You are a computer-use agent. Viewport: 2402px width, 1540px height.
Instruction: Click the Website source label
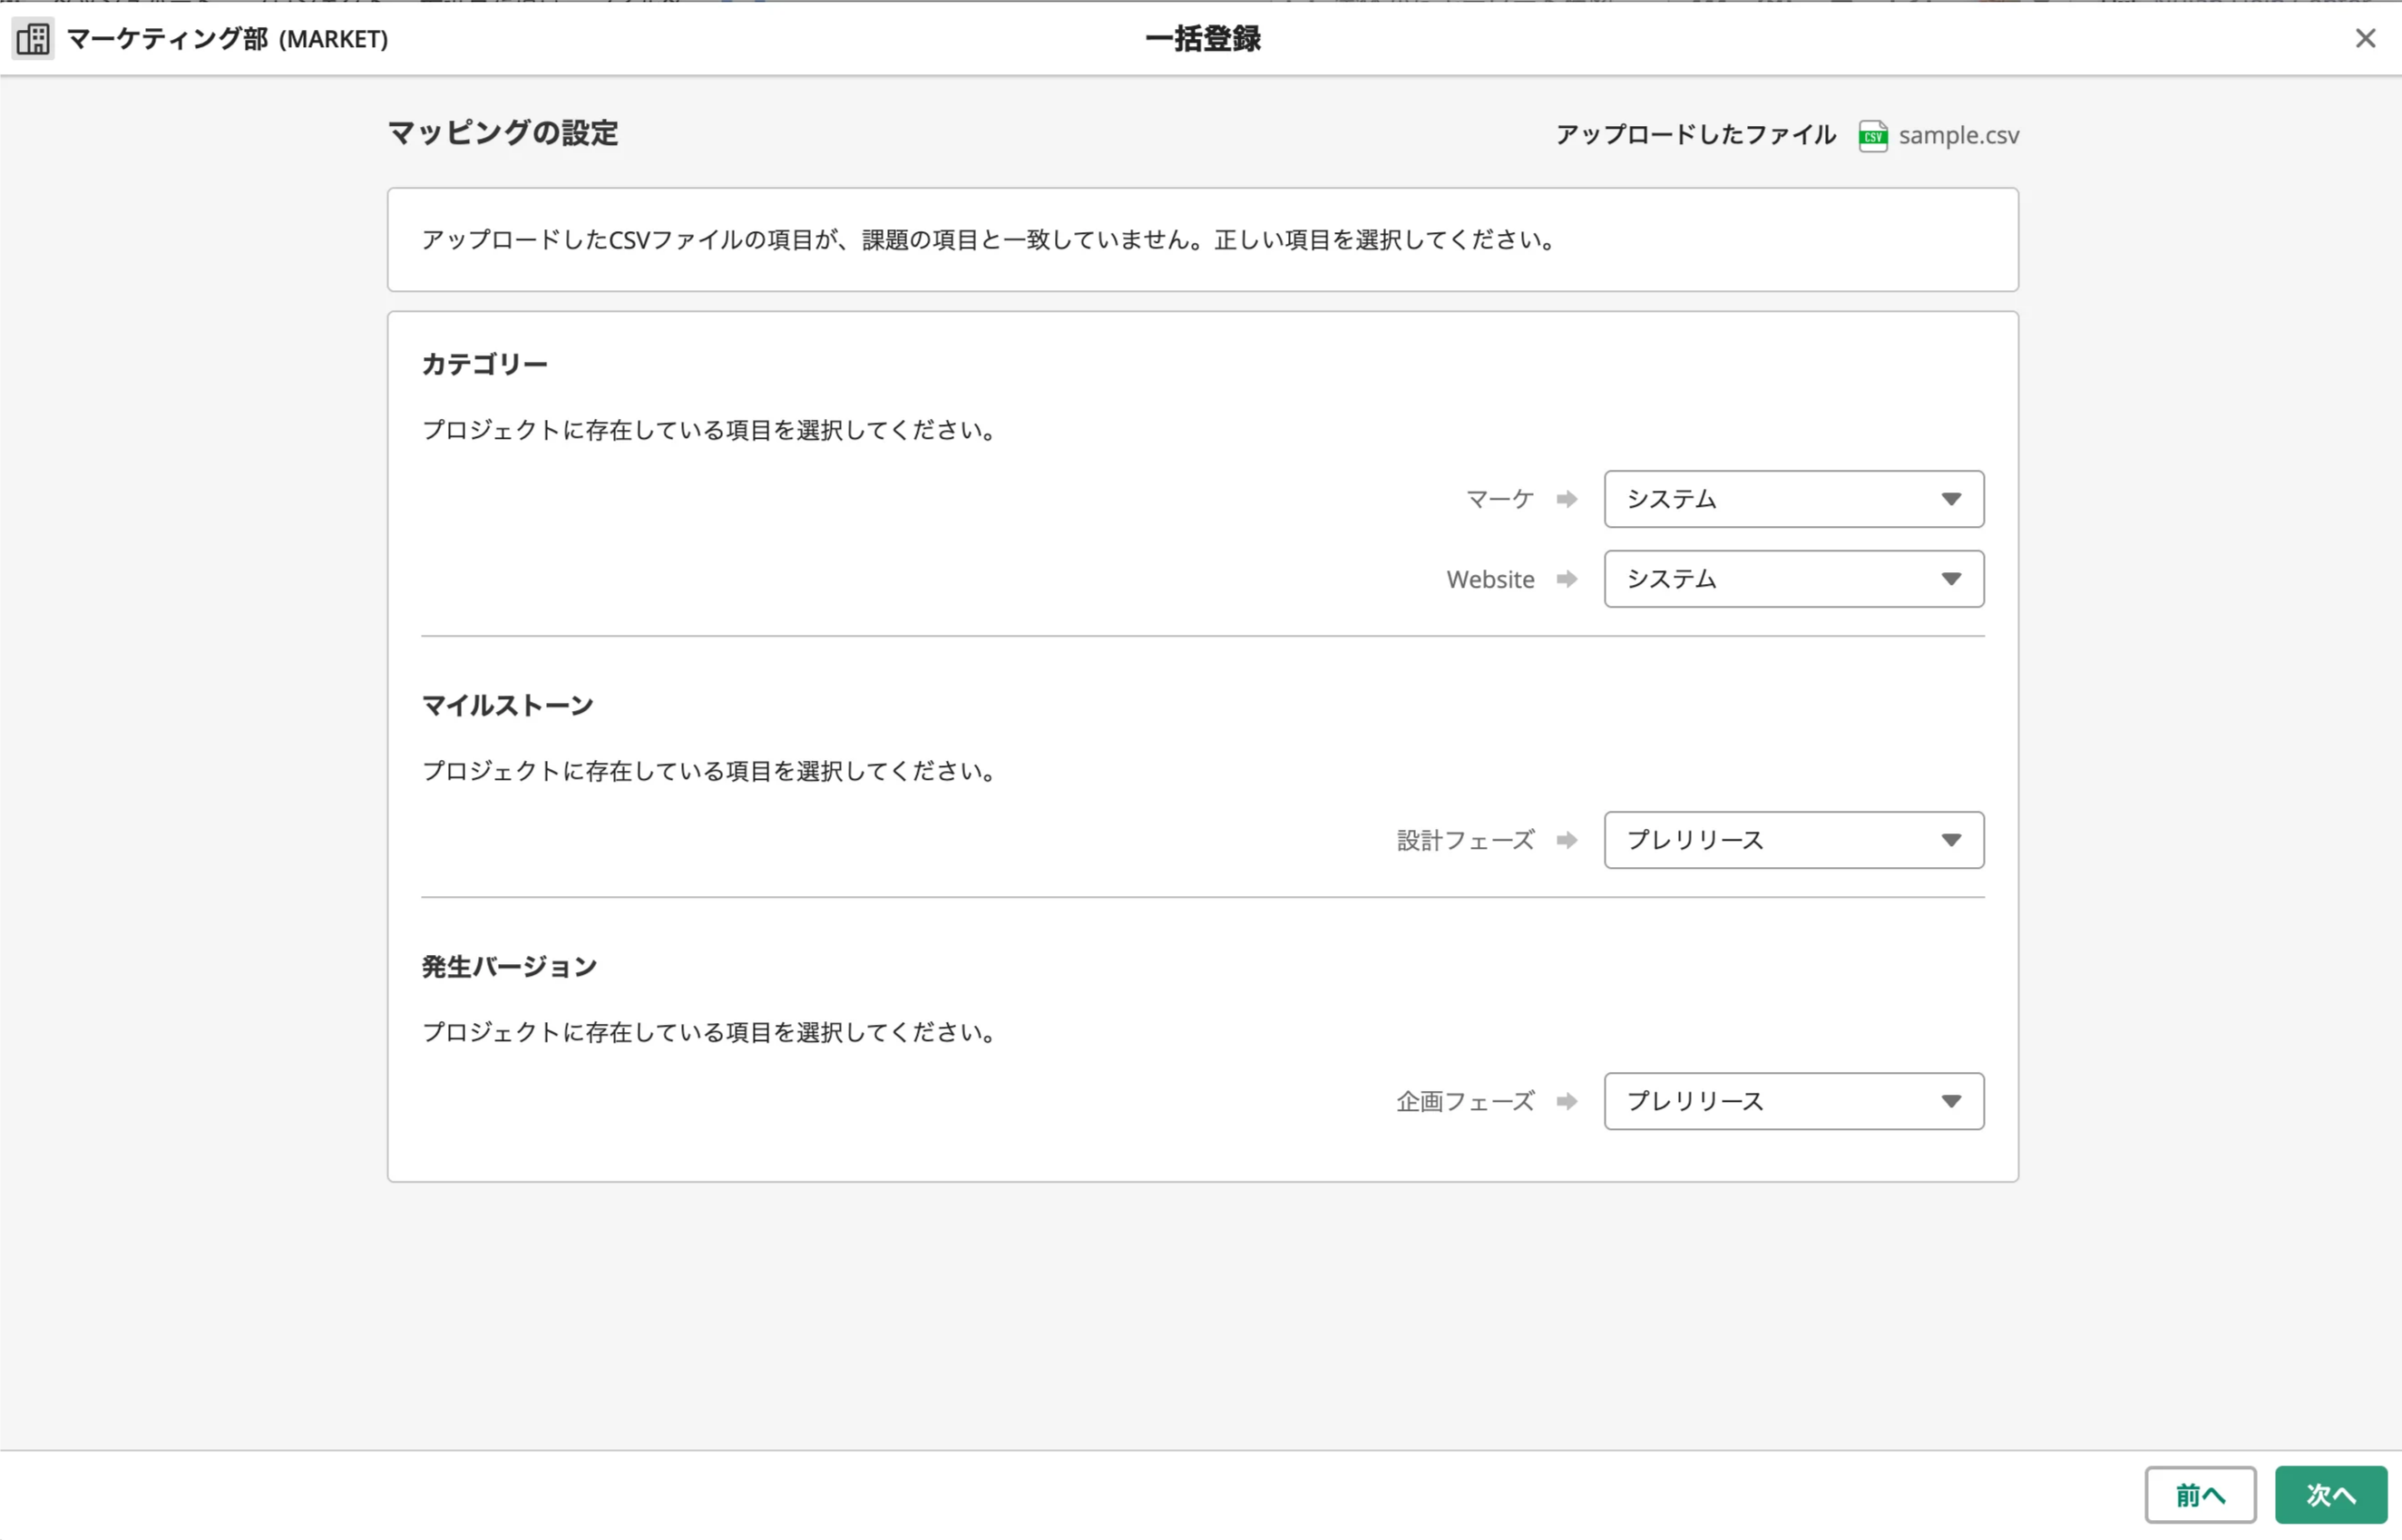(x=1490, y=579)
